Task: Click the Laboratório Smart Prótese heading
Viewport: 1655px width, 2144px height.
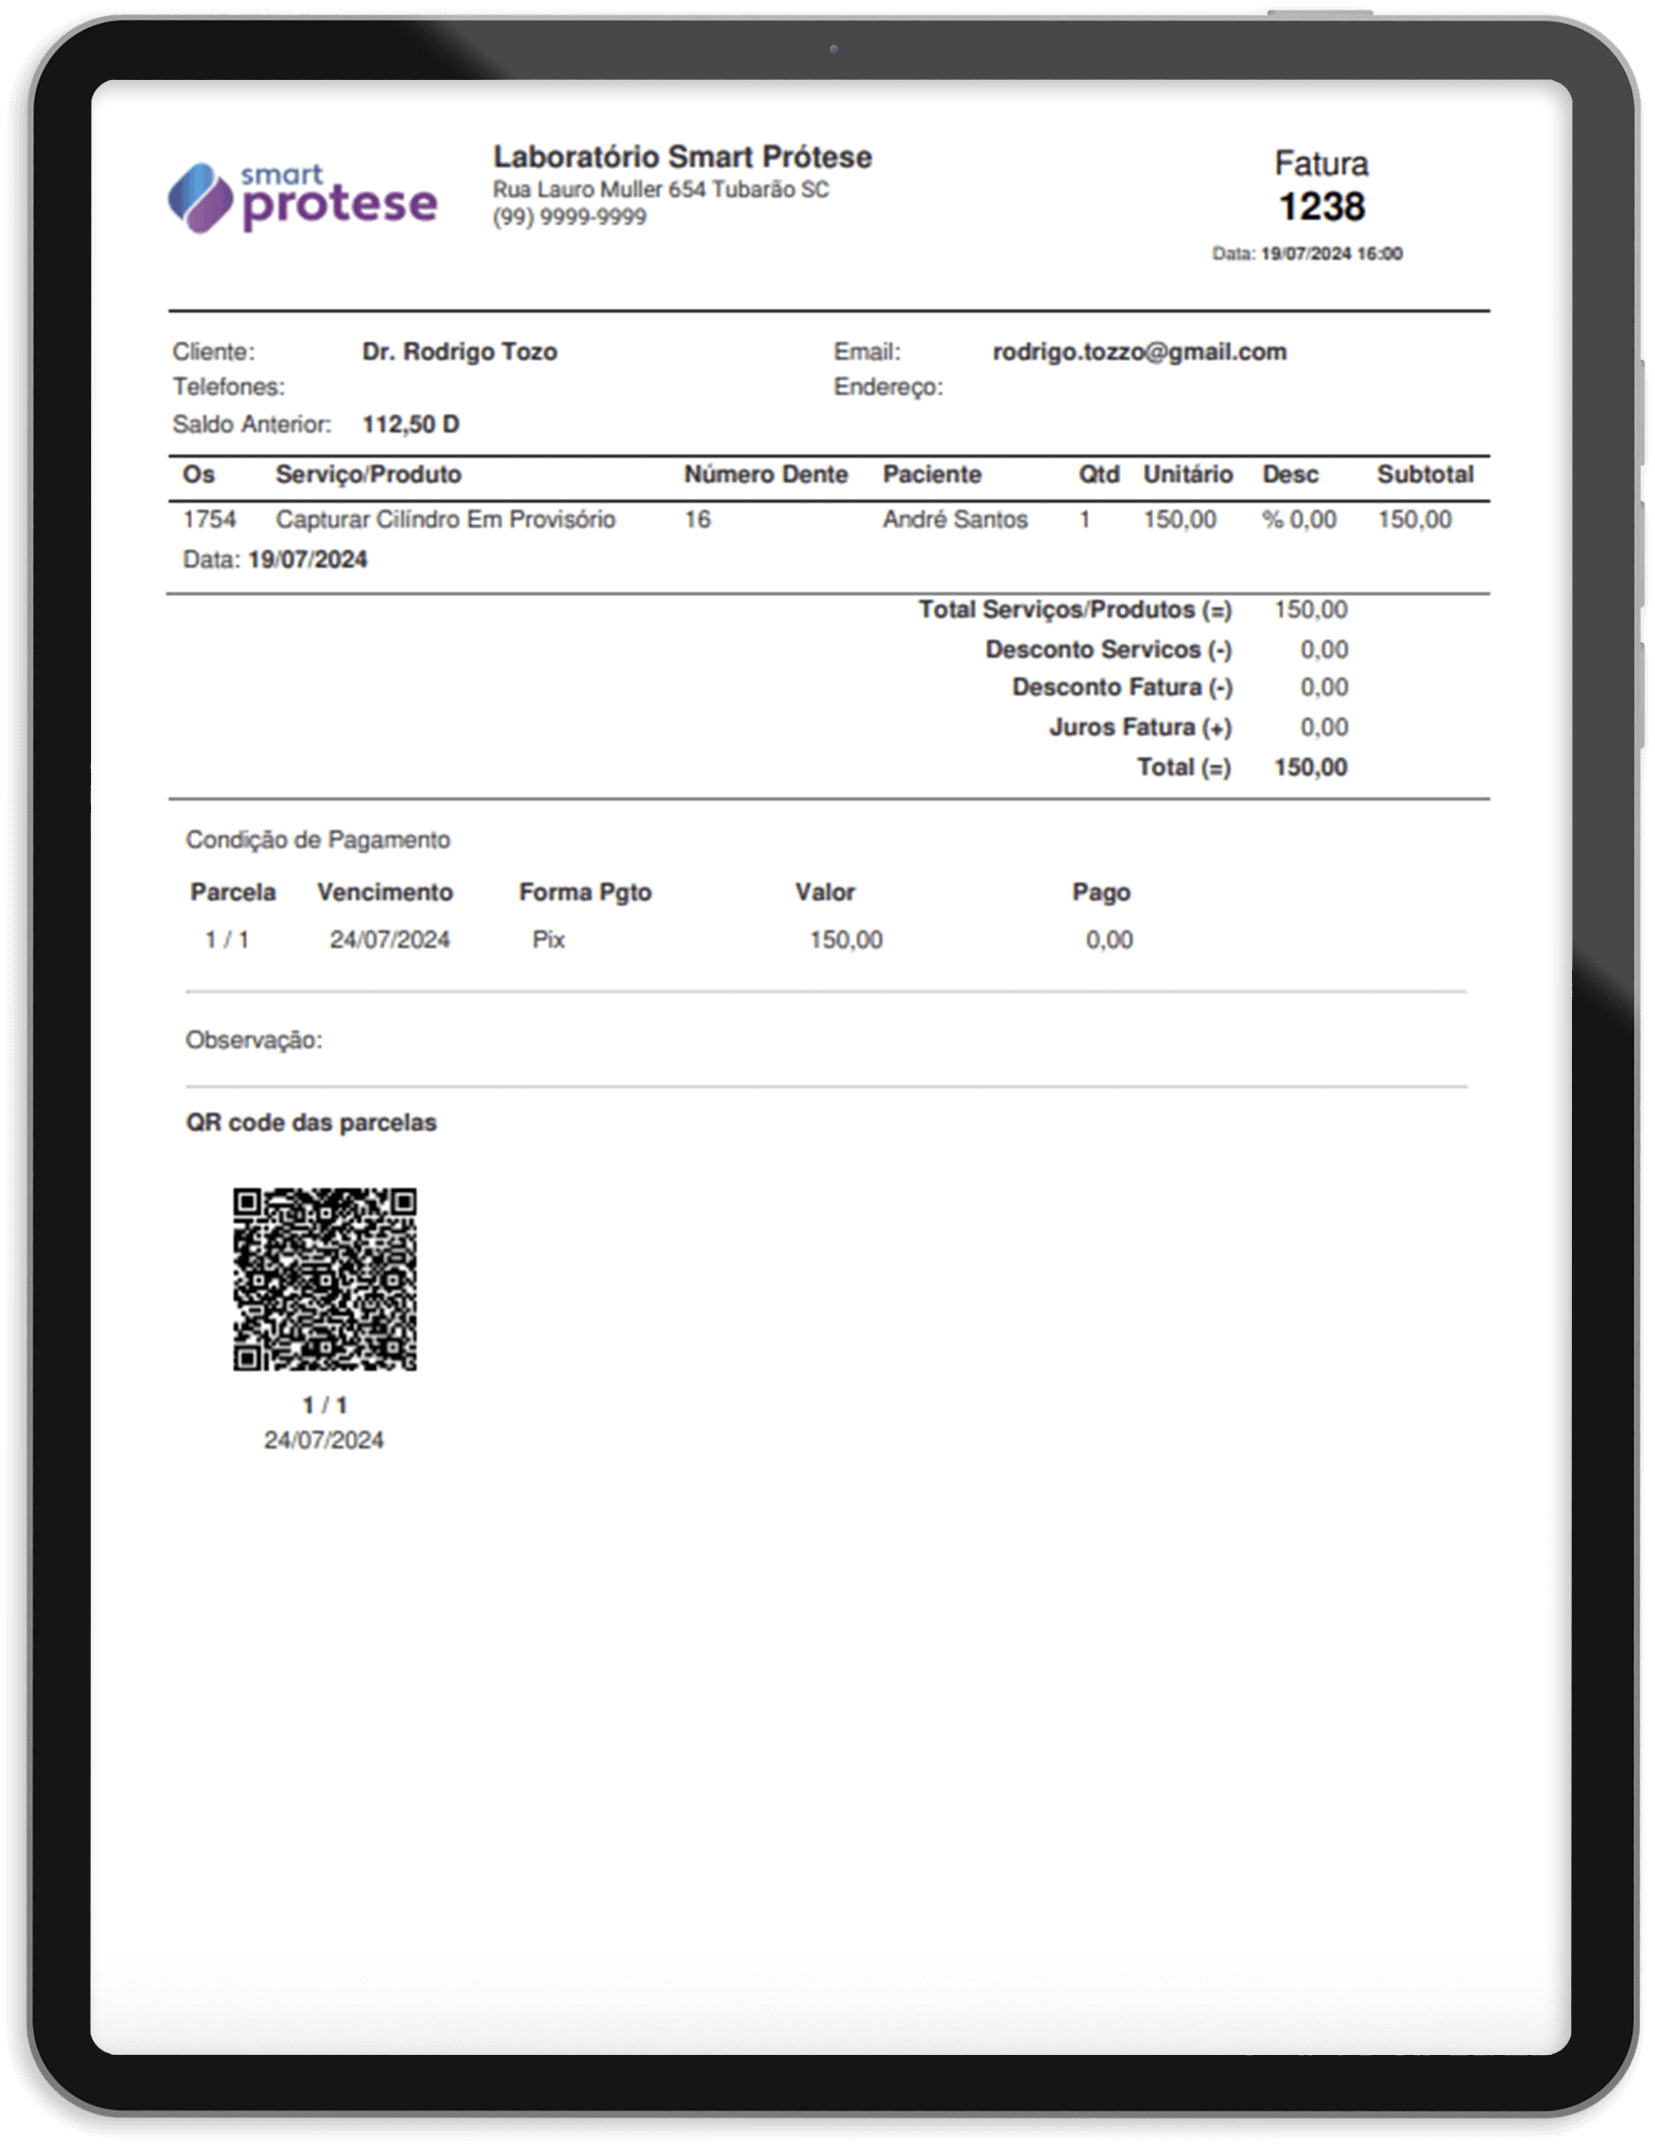Action: pos(682,157)
